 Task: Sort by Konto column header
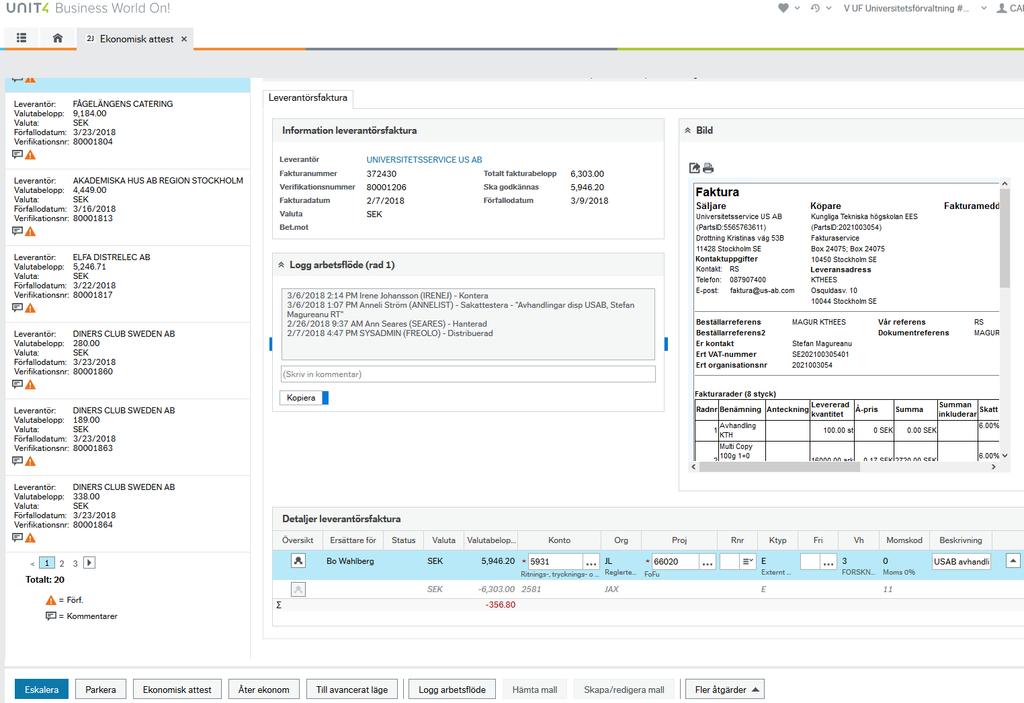point(559,540)
